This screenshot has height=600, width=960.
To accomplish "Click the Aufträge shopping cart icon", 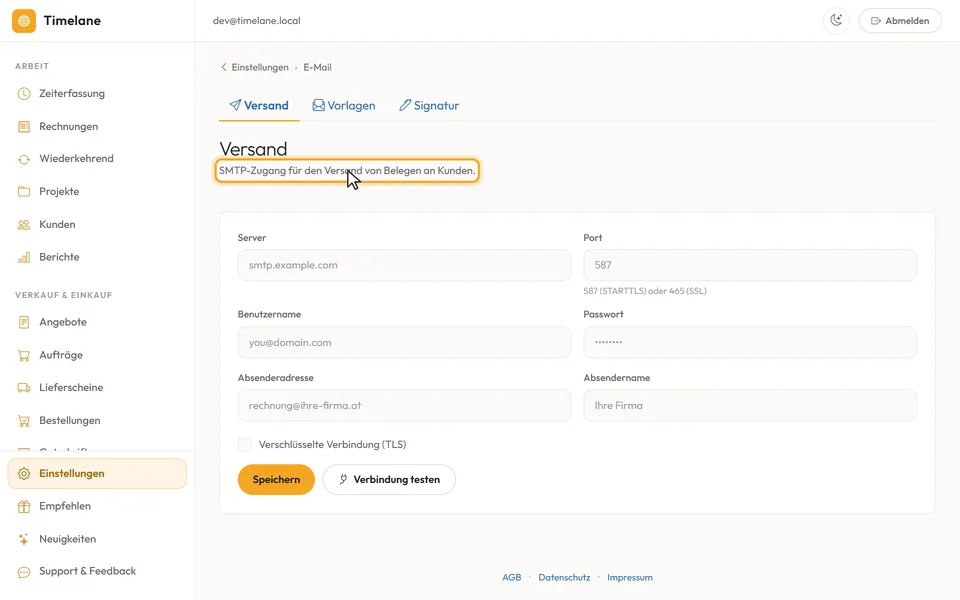I will click(x=24, y=355).
